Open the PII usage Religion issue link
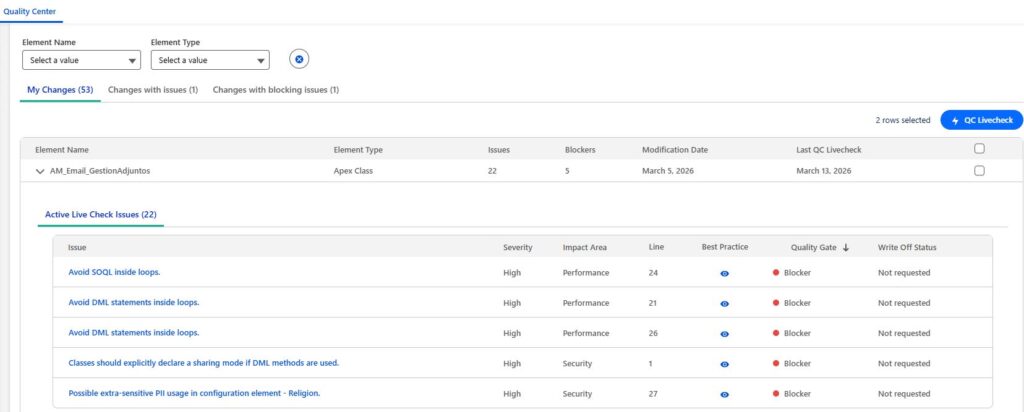This screenshot has height=412, width=1024. coord(194,393)
